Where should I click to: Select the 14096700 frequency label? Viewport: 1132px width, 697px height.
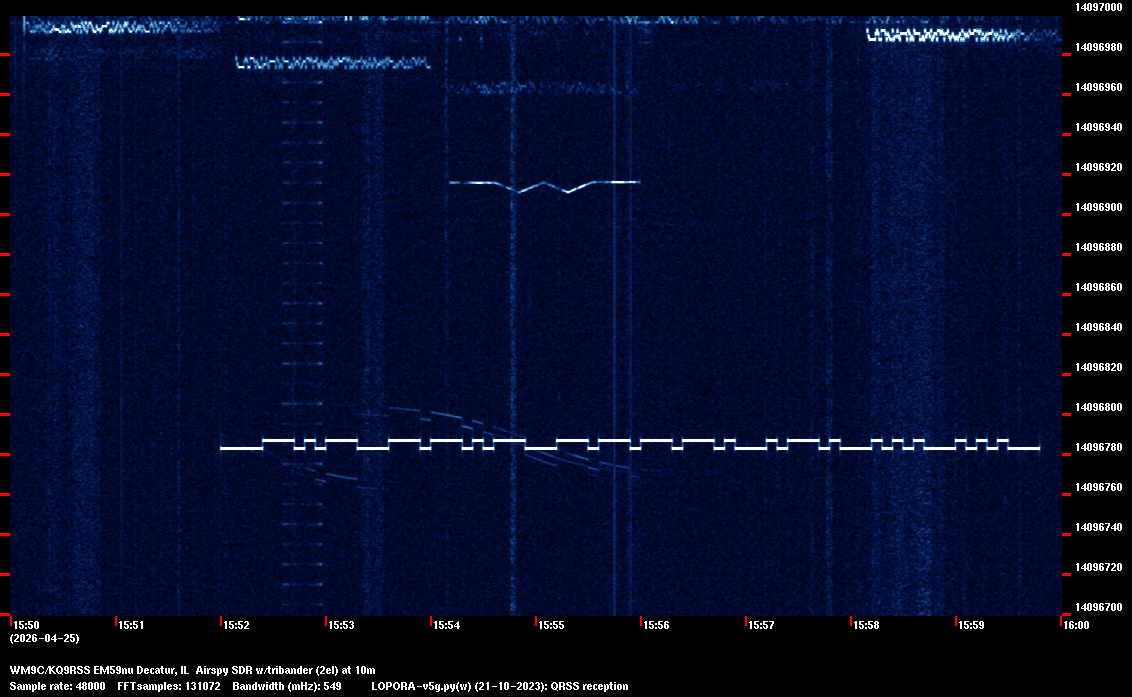coord(1097,607)
